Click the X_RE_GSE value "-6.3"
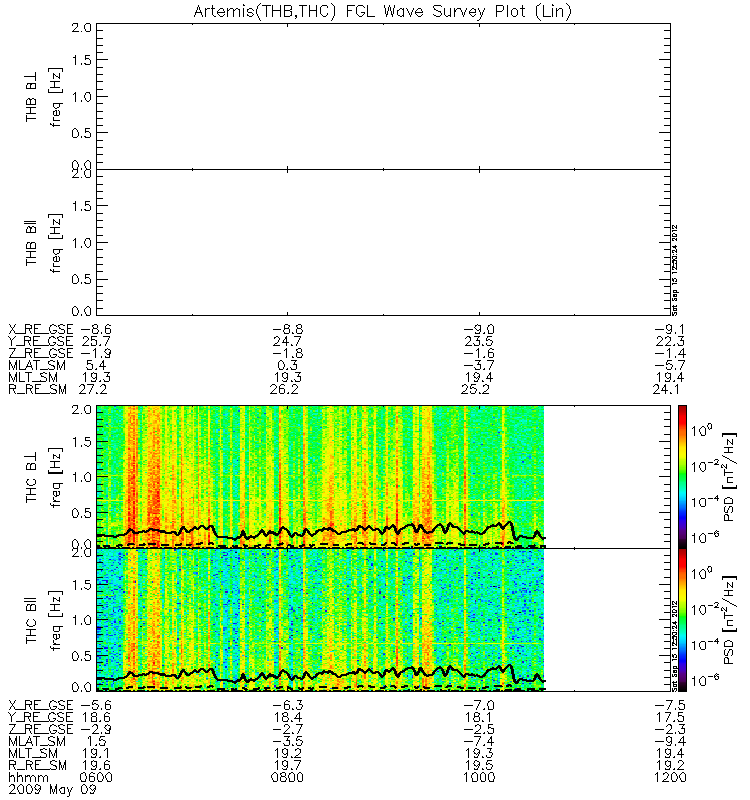This screenshot has width=750, height=800. 287,705
